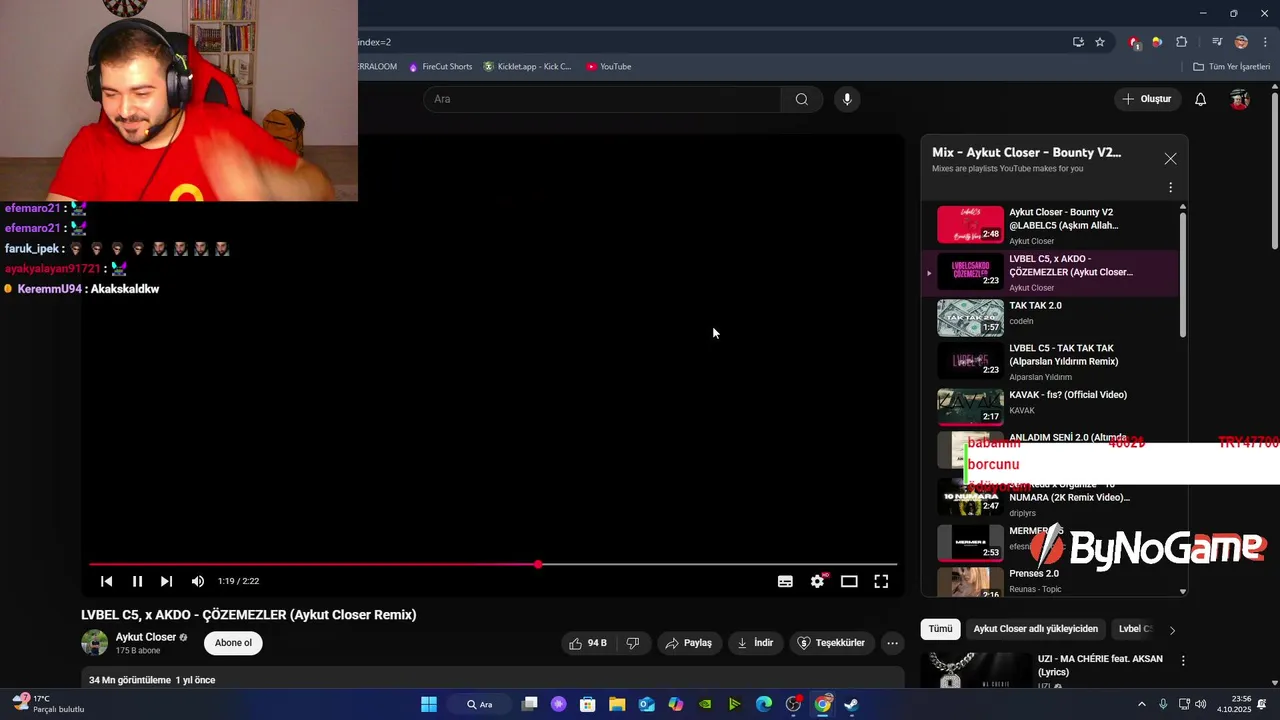This screenshot has height=720, width=1280.
Task: Play LVBEL C5 - TAK TAK TAK Alparslan Yıldırım Remix
Action: (x=1051, y=362)
